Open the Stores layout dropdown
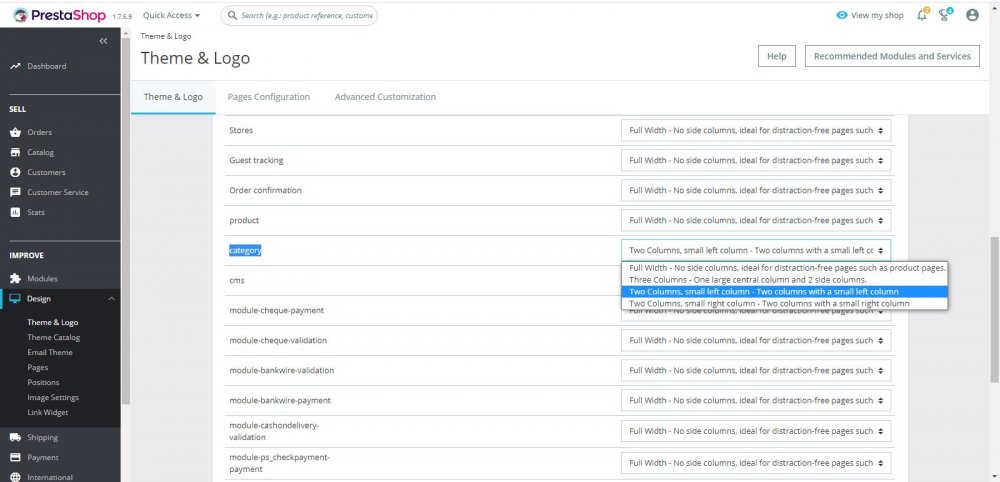The height and width of the screenshot is (482, 1000). [755, 131]
